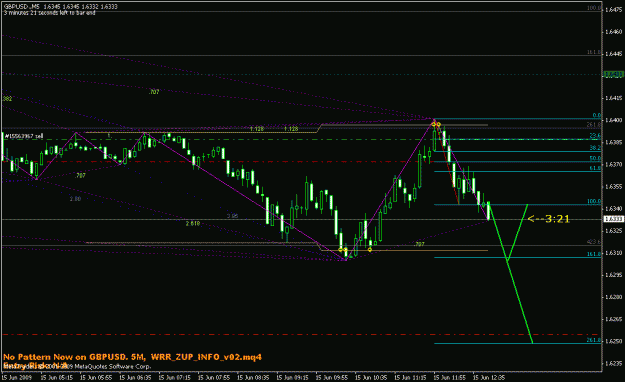Click the 1.6415 price axis label
This screenshot has height=382, width=625.
pos(614,98)
